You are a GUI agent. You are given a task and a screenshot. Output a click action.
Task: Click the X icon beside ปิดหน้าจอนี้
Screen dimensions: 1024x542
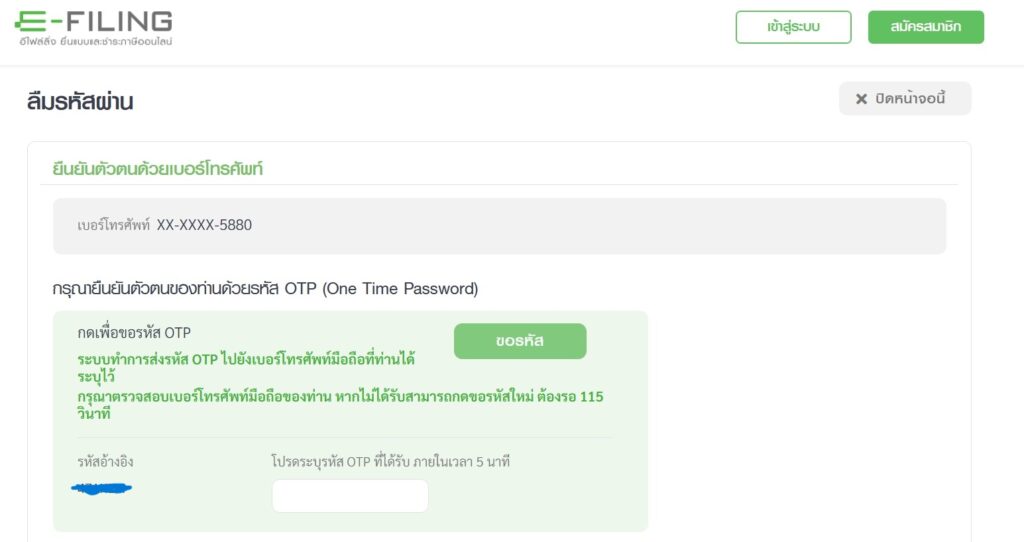point(861,99)
